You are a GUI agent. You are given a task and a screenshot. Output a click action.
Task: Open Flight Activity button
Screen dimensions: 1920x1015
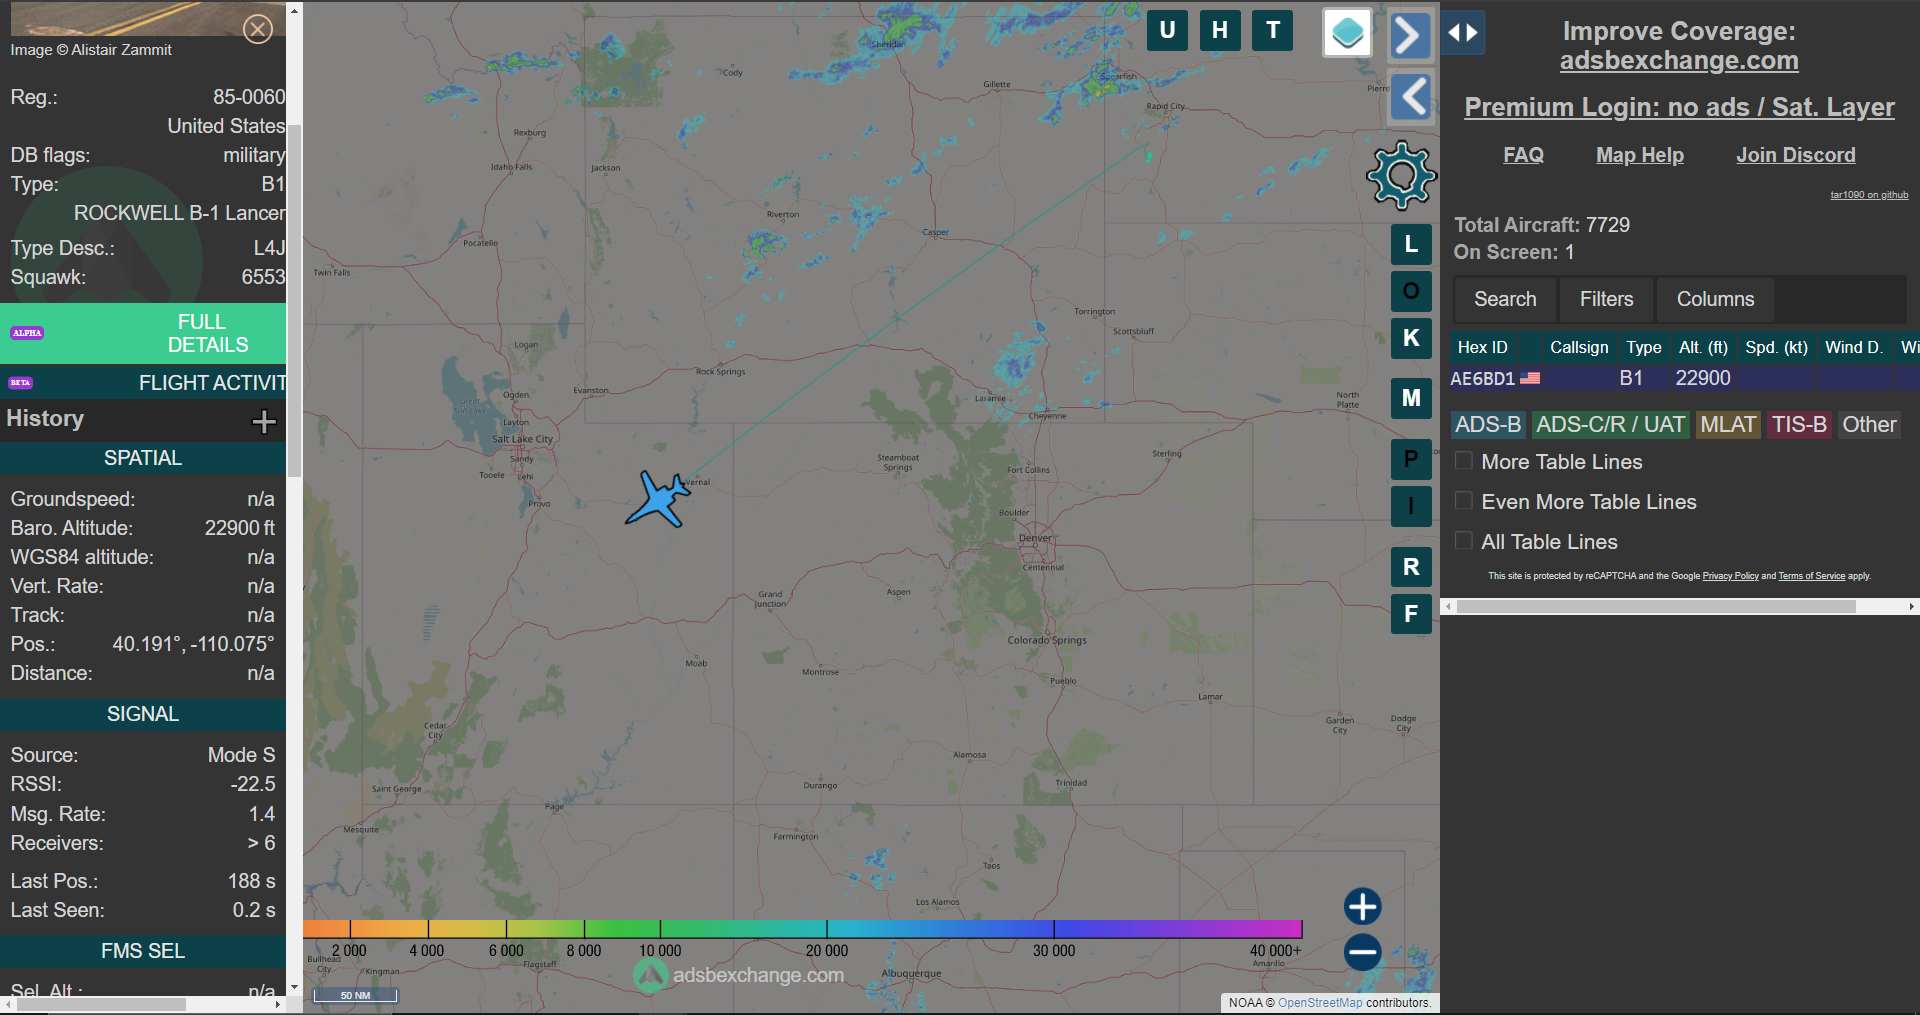pos(143,383)
